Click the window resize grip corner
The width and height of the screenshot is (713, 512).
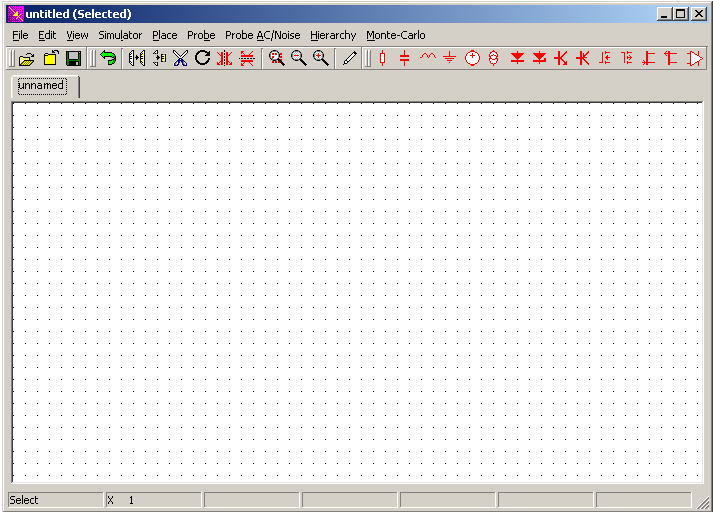click(703, 502)
